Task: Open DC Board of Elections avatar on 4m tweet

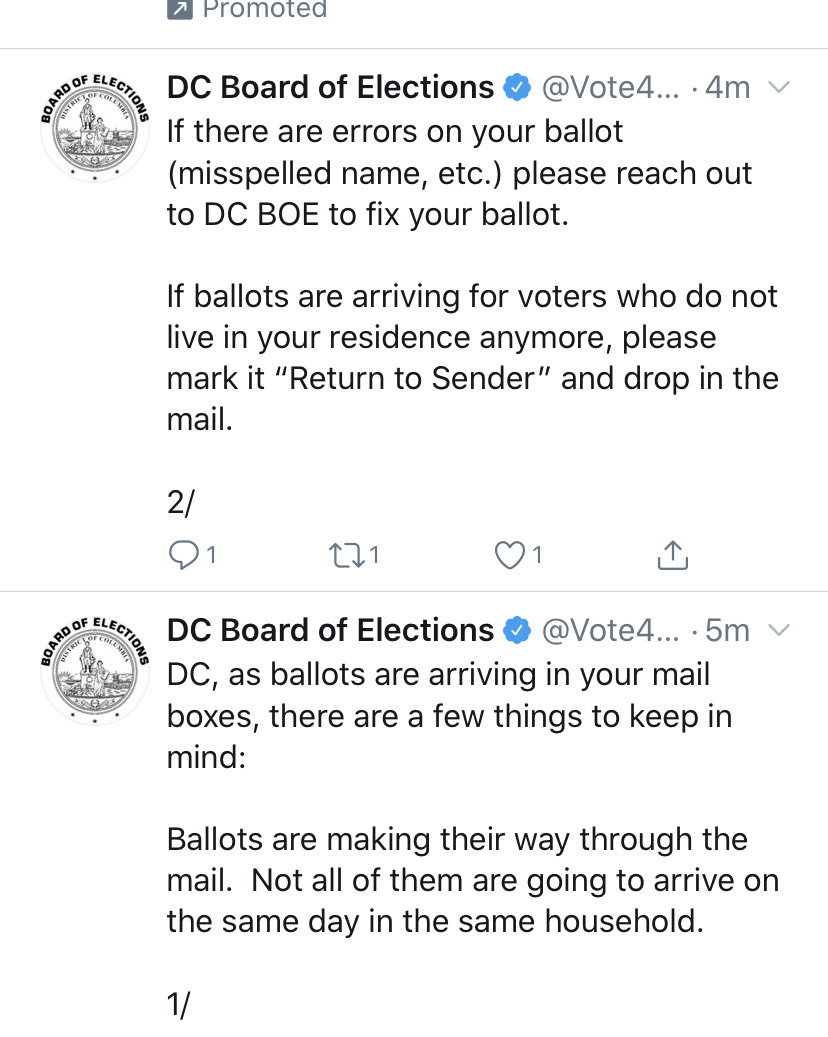Action: pyautogui.click(x=95, y=127)
